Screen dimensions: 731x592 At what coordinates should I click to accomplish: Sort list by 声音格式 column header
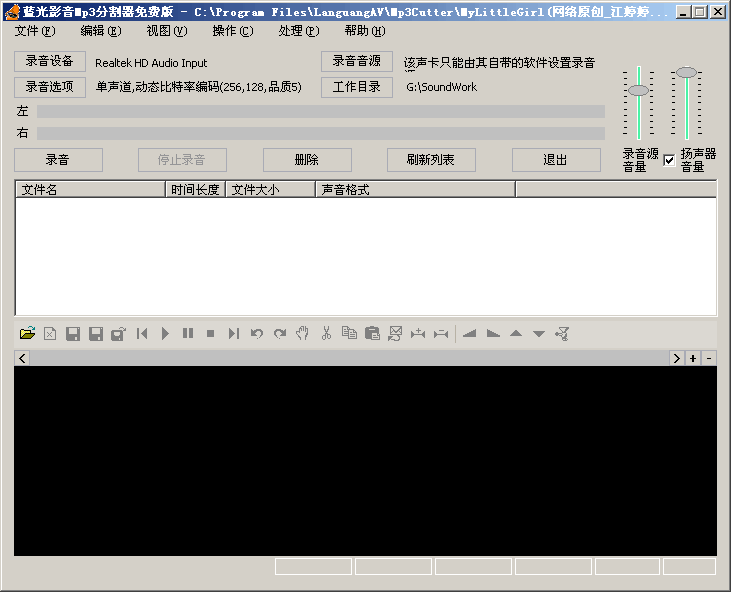pyautogui.click(x=416, y=190)
